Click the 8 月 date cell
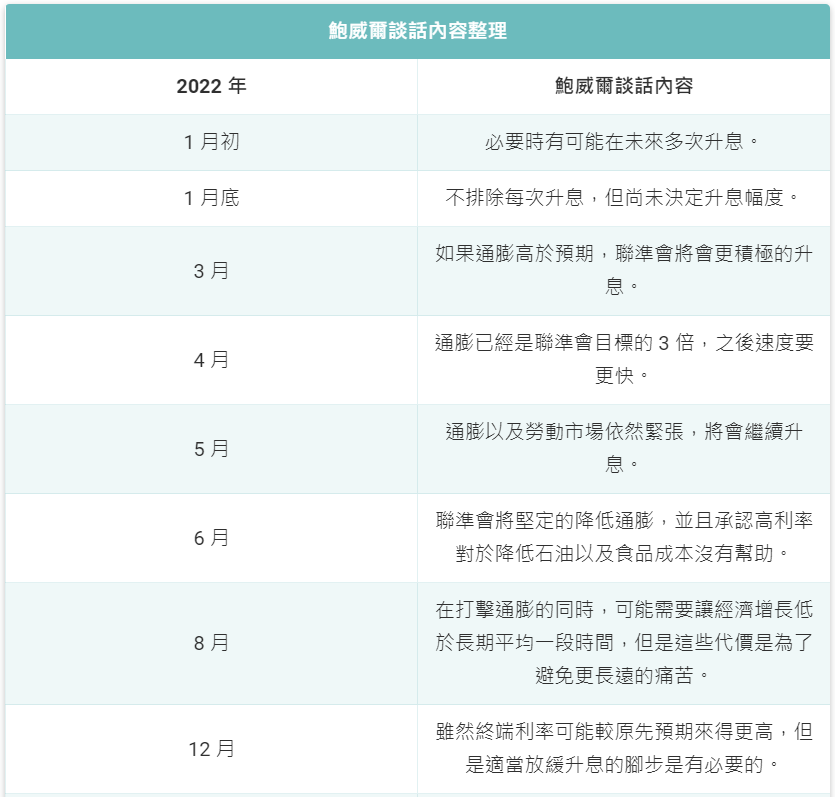Viewport: 835px width, 797px height. 211,643
